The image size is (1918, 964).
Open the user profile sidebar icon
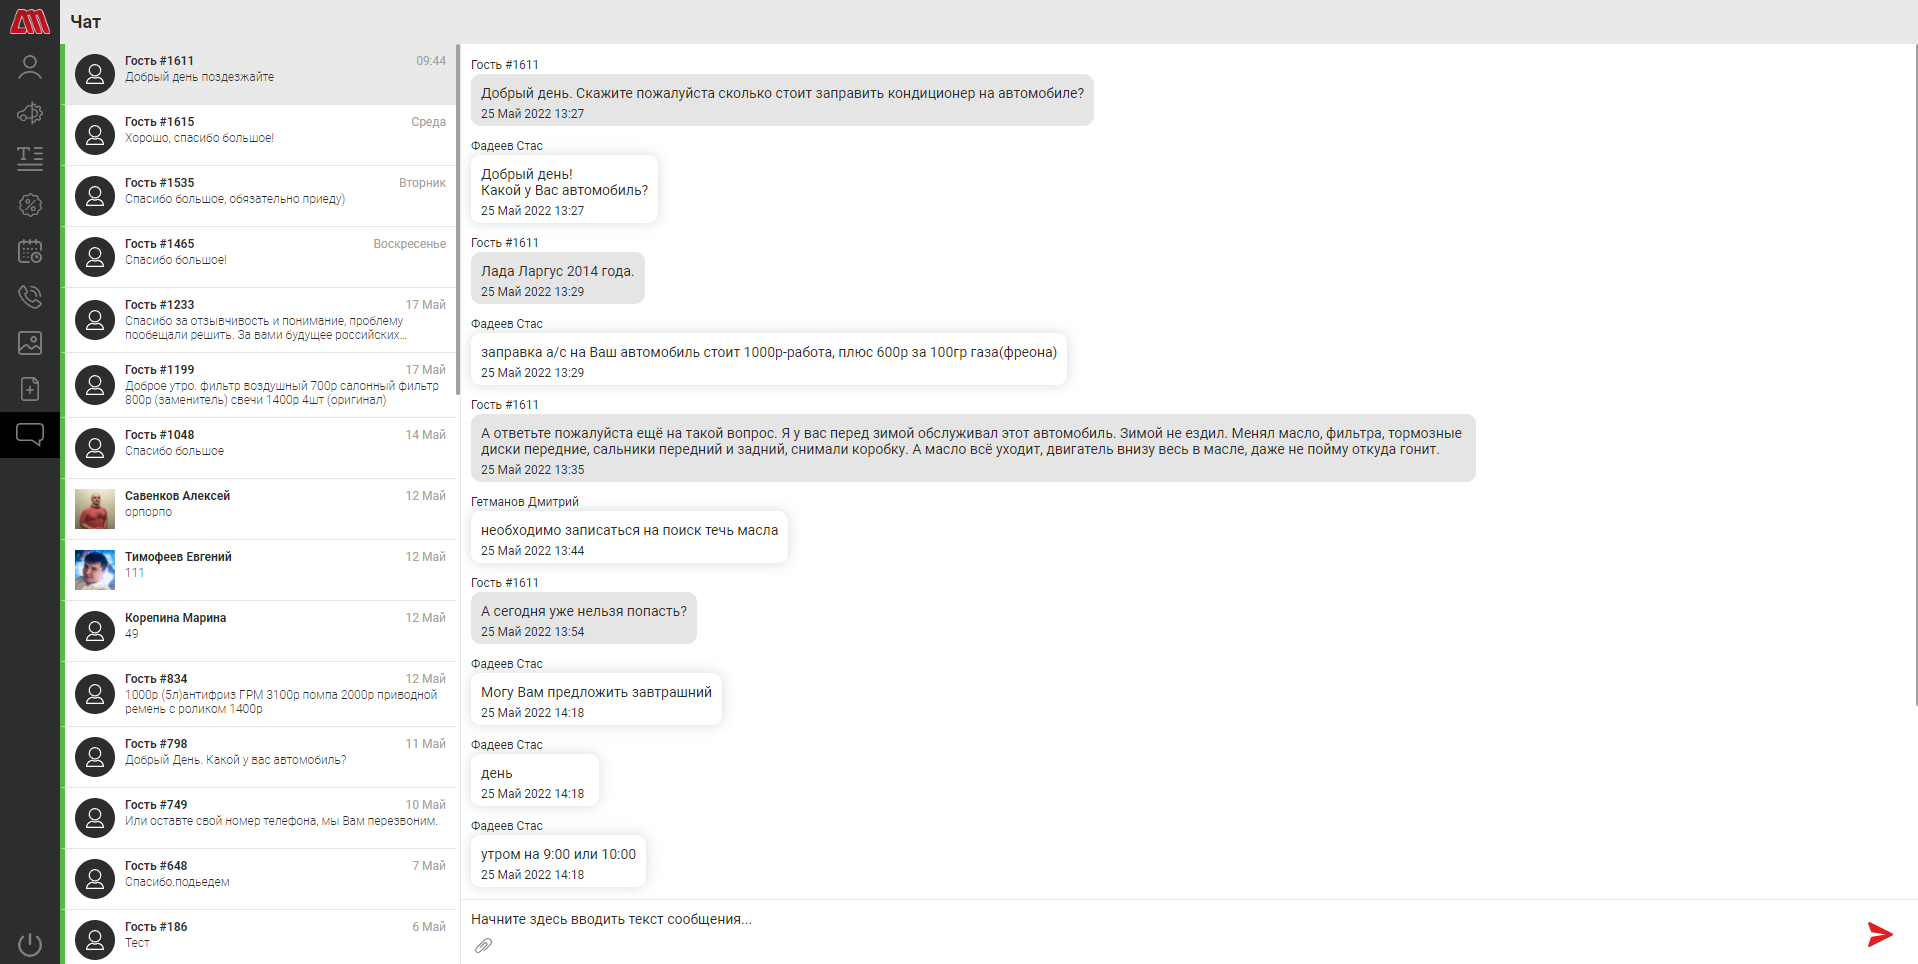pos(30,67)
